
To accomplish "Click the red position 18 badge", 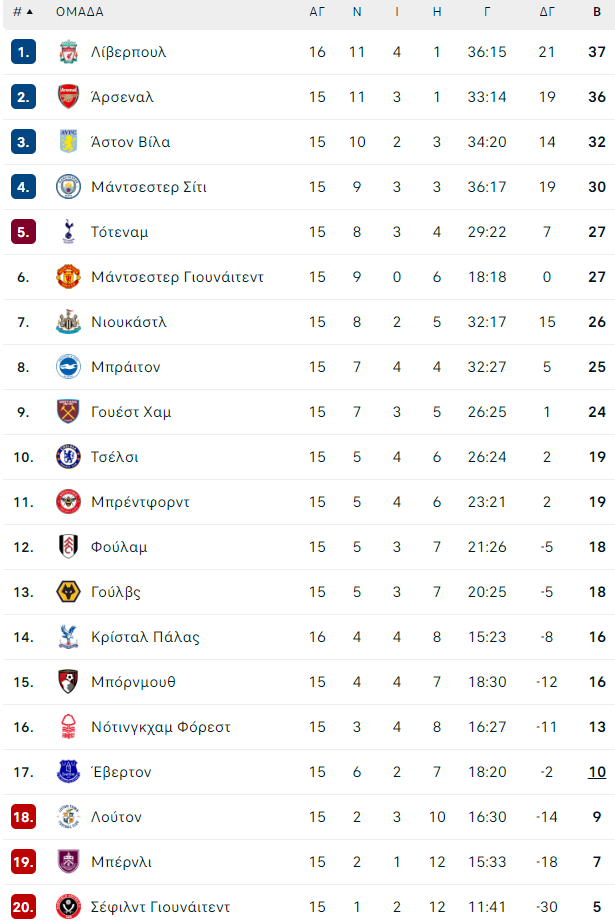I will coord(24,817).
